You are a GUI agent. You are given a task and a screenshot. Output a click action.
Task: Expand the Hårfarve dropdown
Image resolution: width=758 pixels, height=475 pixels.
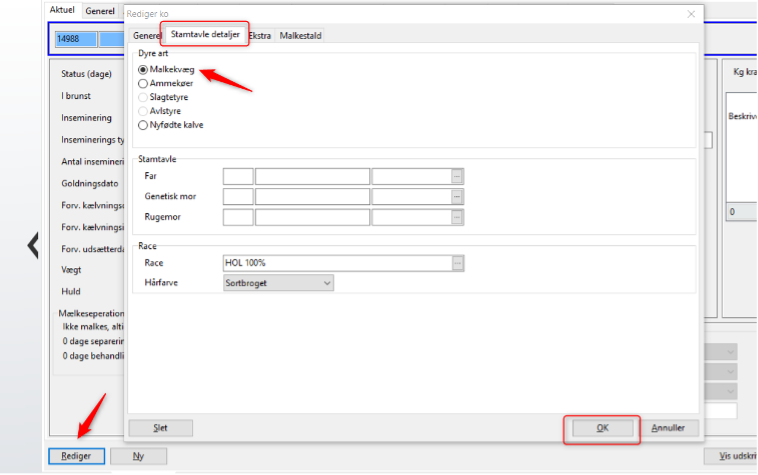point(326,283)
